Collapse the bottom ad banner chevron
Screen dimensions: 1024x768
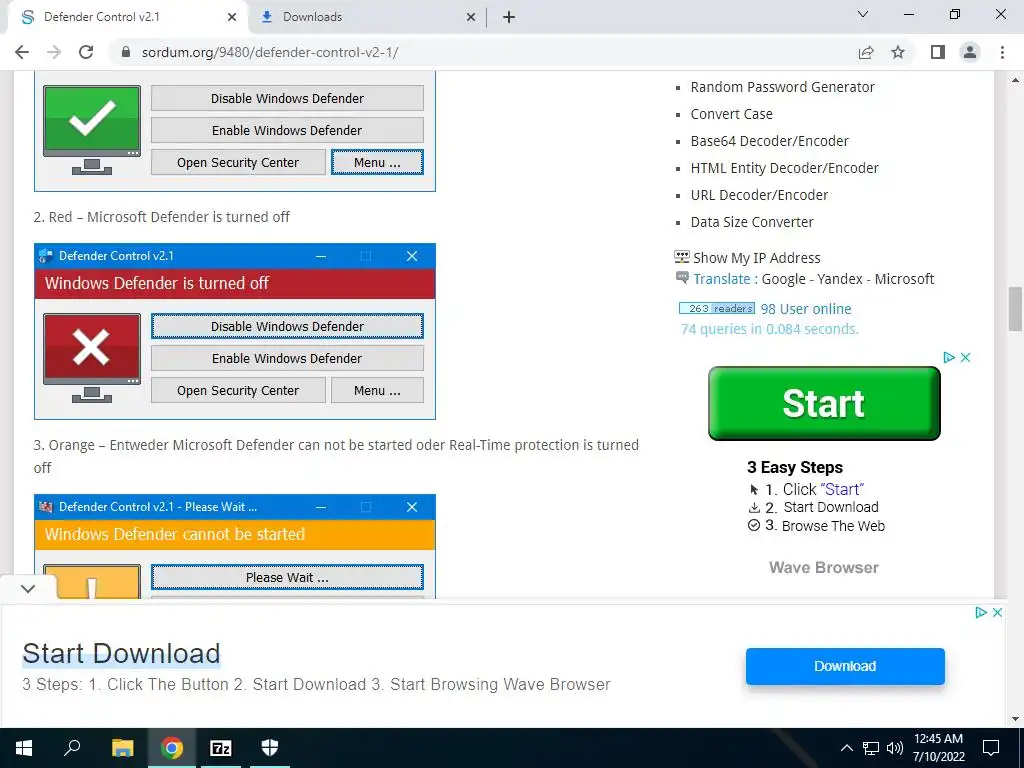(27, 589)
